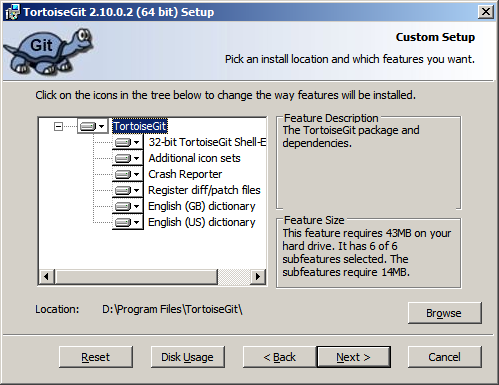Image resolution: width=499 pixels, height=385 pixels.
Task: Click the Reset button
Action: [96, 357]
